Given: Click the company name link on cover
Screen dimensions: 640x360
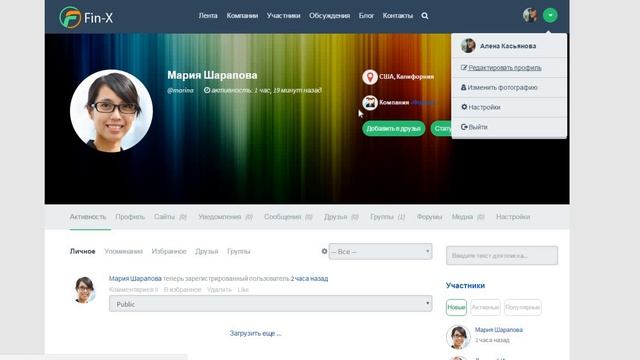Looking at the screenshot, I should 424,102.
